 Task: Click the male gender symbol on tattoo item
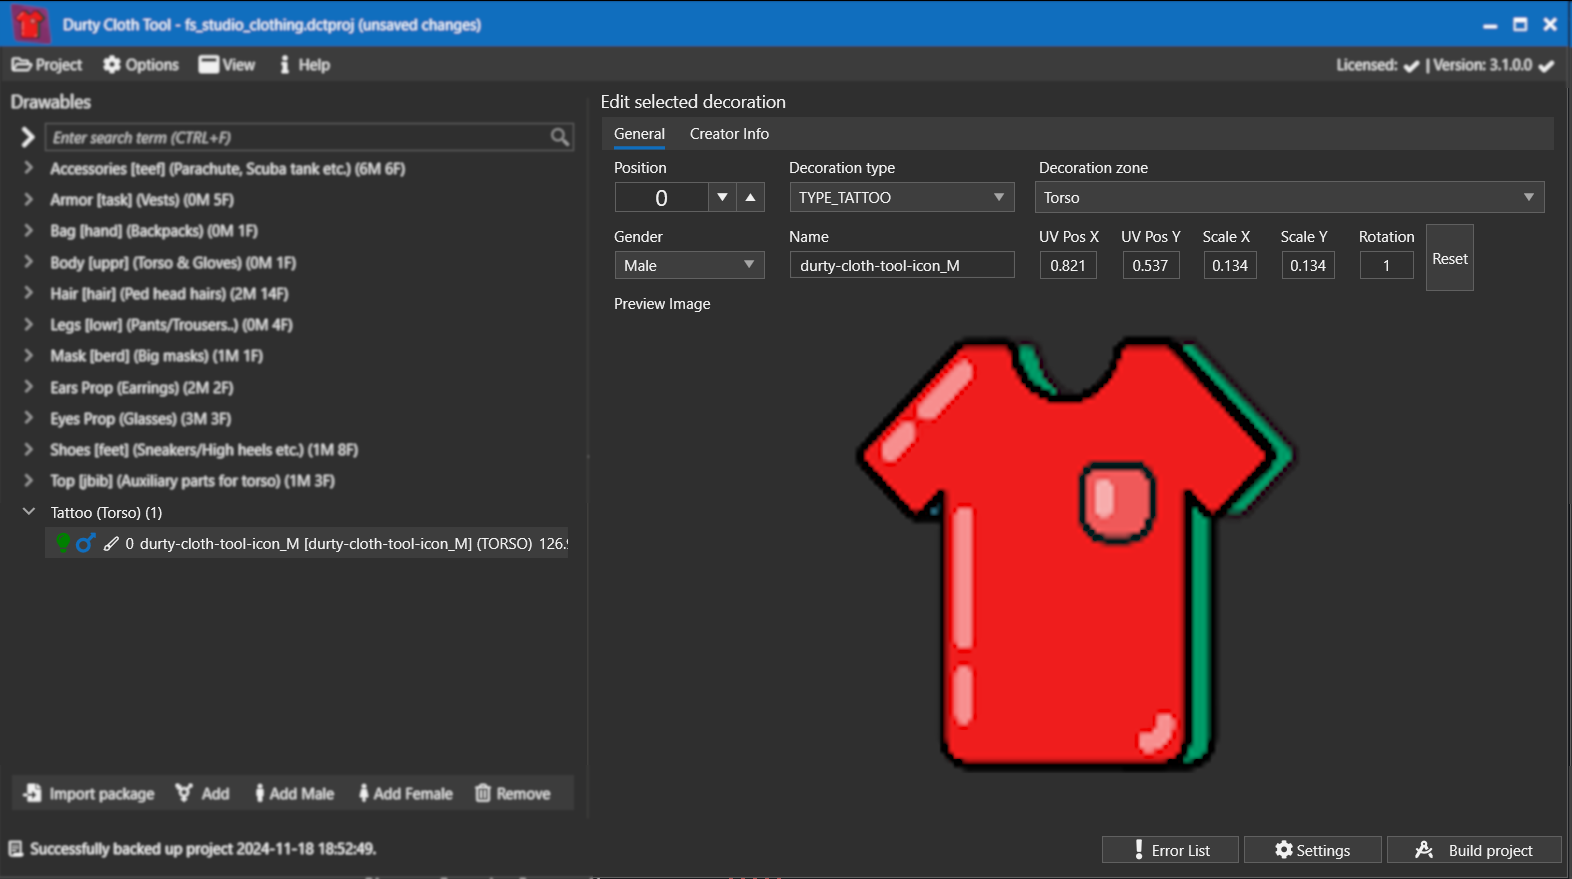(86, 543)
